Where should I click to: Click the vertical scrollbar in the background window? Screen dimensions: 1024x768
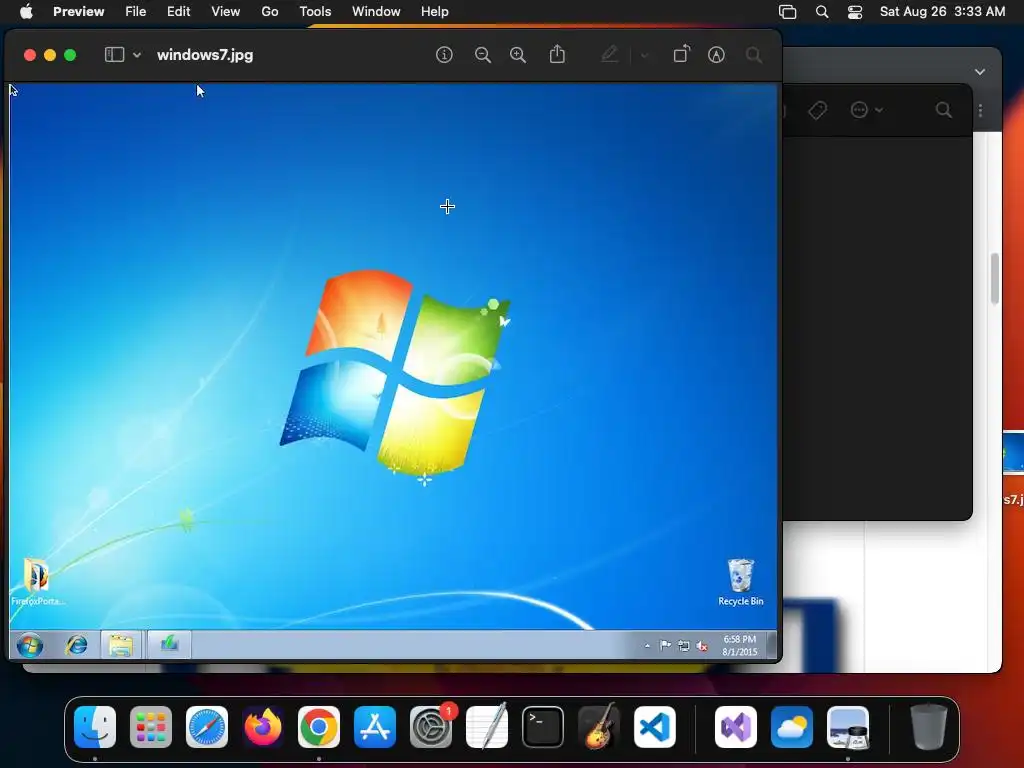[995, 279]
